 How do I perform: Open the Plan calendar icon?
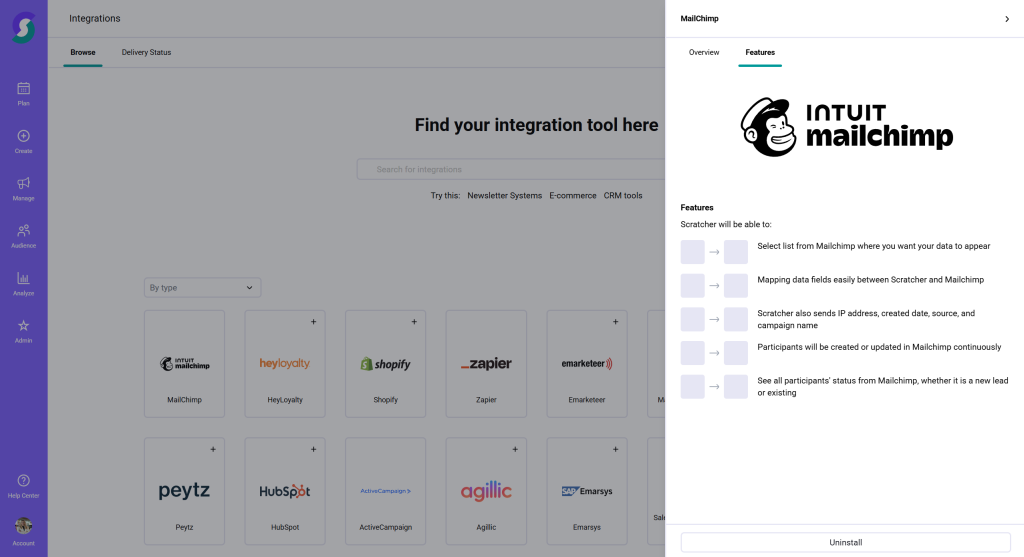coord(23,89)
